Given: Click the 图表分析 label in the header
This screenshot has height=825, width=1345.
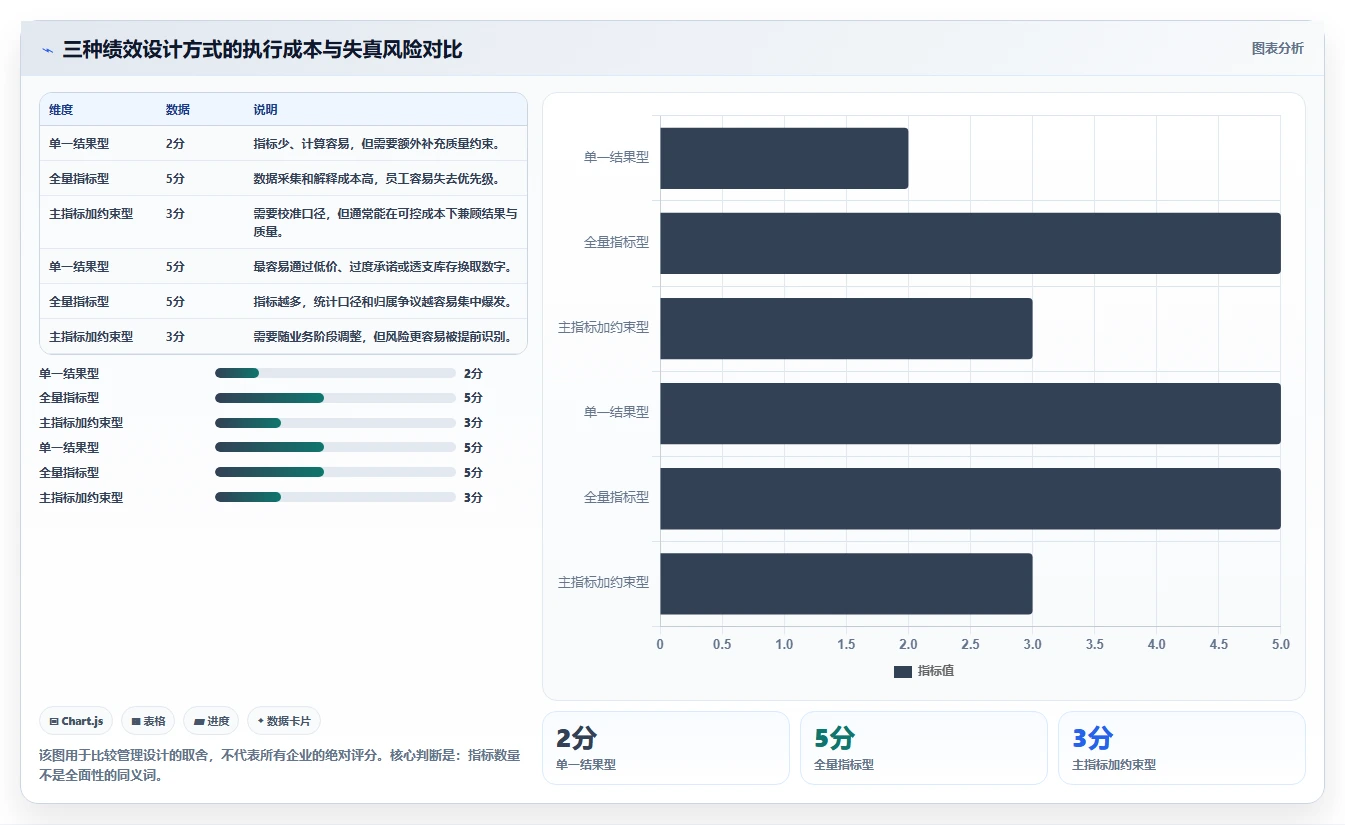Looking at the screenshot, I should point(1278,48).
